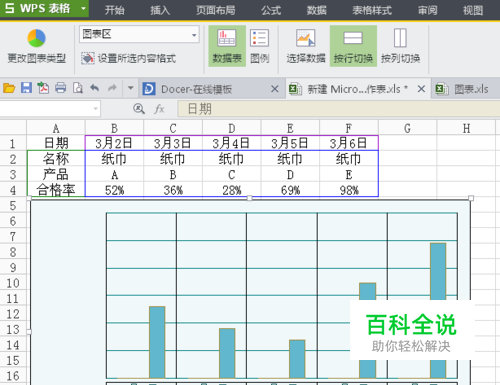Select column A header
This screenshot has height=385, width=500.
[x=56, y=128]
